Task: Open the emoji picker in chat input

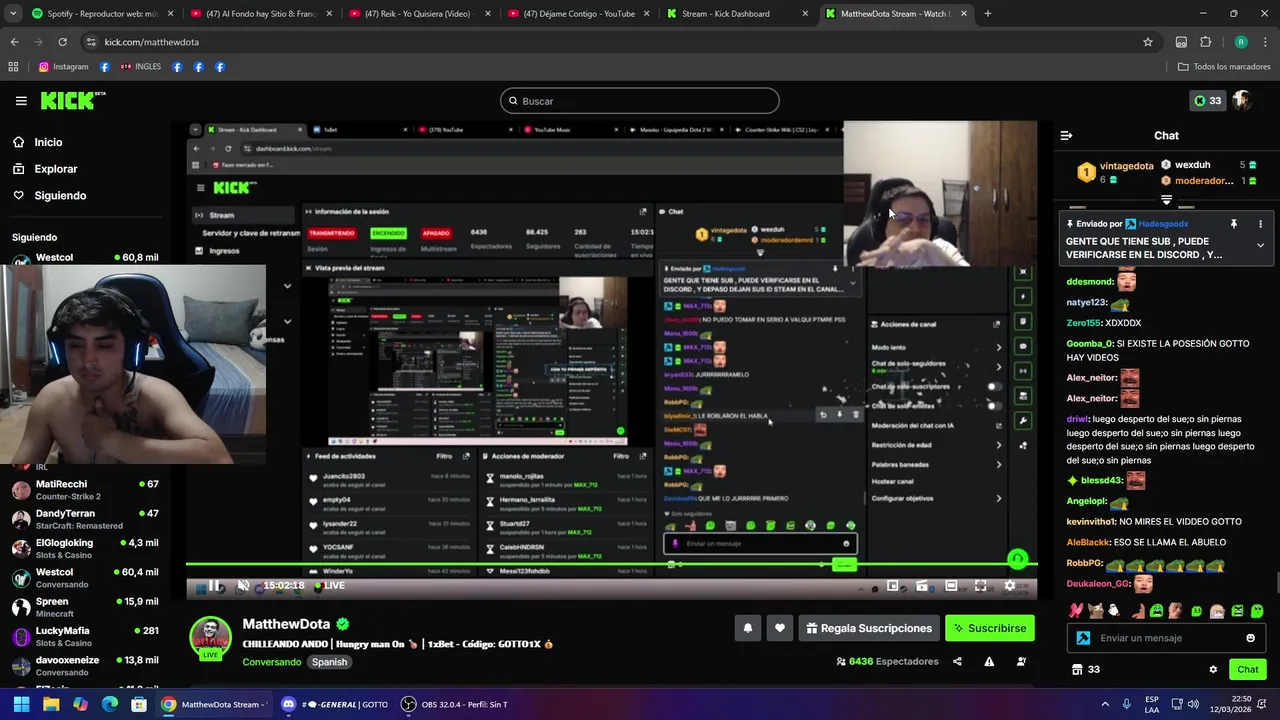Action: coord(1251,638)
